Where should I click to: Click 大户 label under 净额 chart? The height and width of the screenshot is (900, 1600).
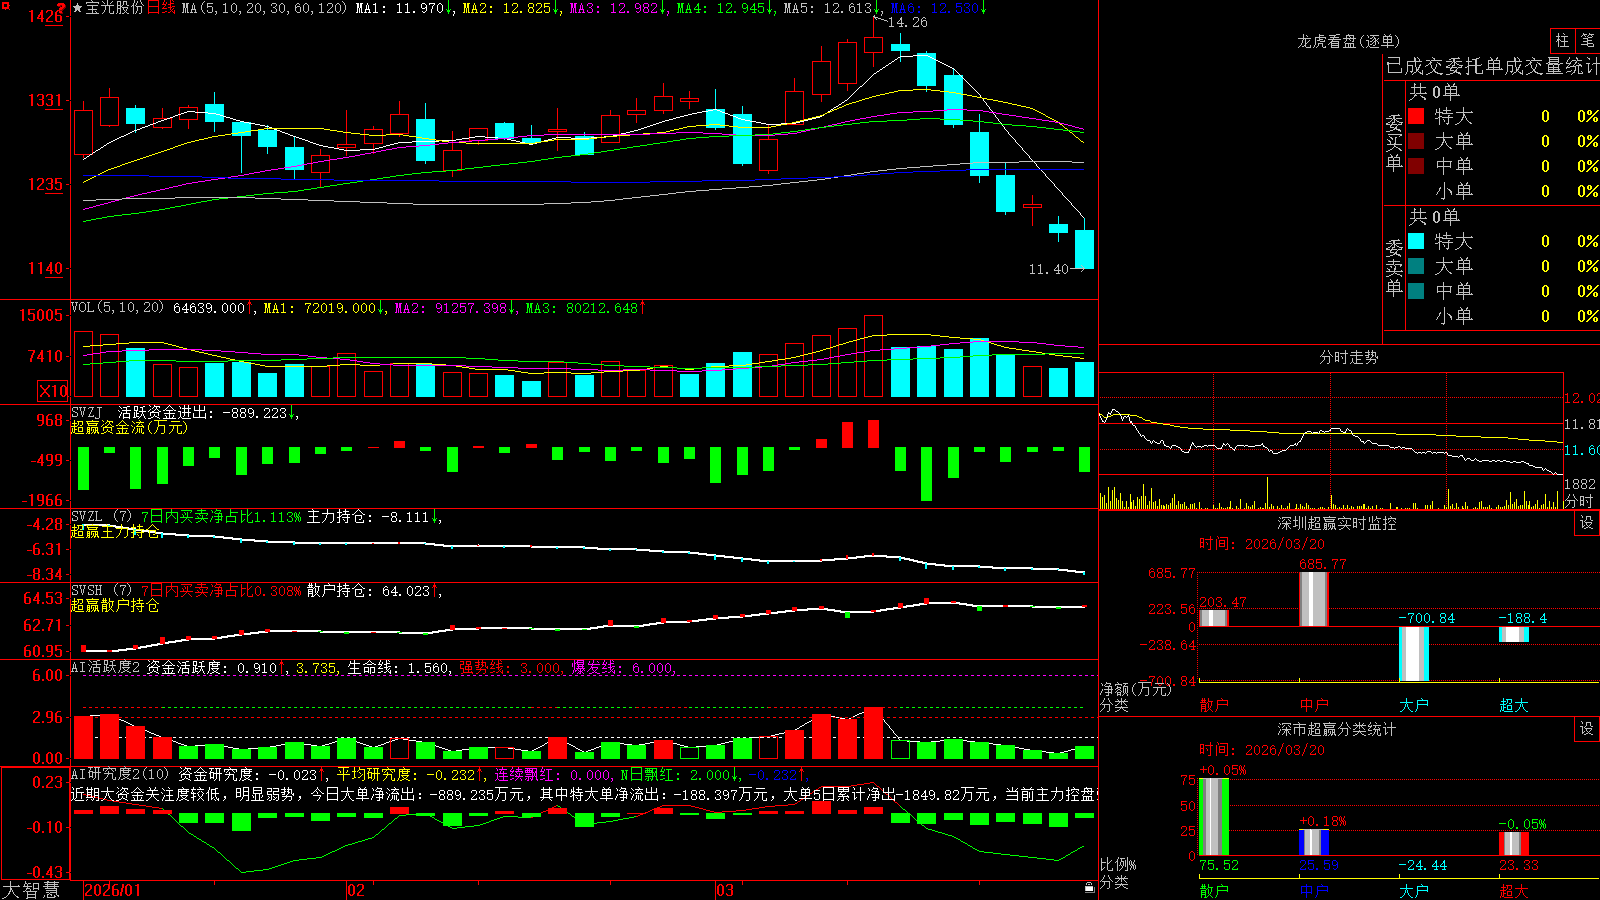click(1414, 705)
